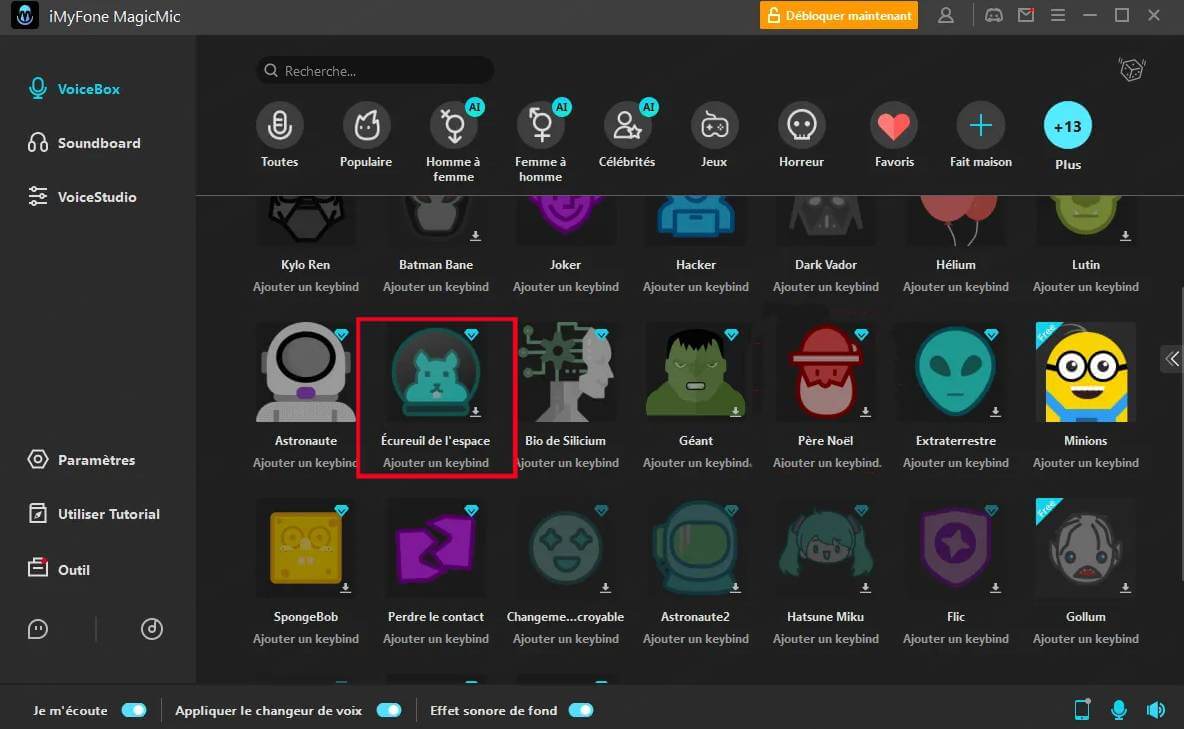Open the Soundboard section
The height and width of the screenshot is (729, 1184).
84,143
